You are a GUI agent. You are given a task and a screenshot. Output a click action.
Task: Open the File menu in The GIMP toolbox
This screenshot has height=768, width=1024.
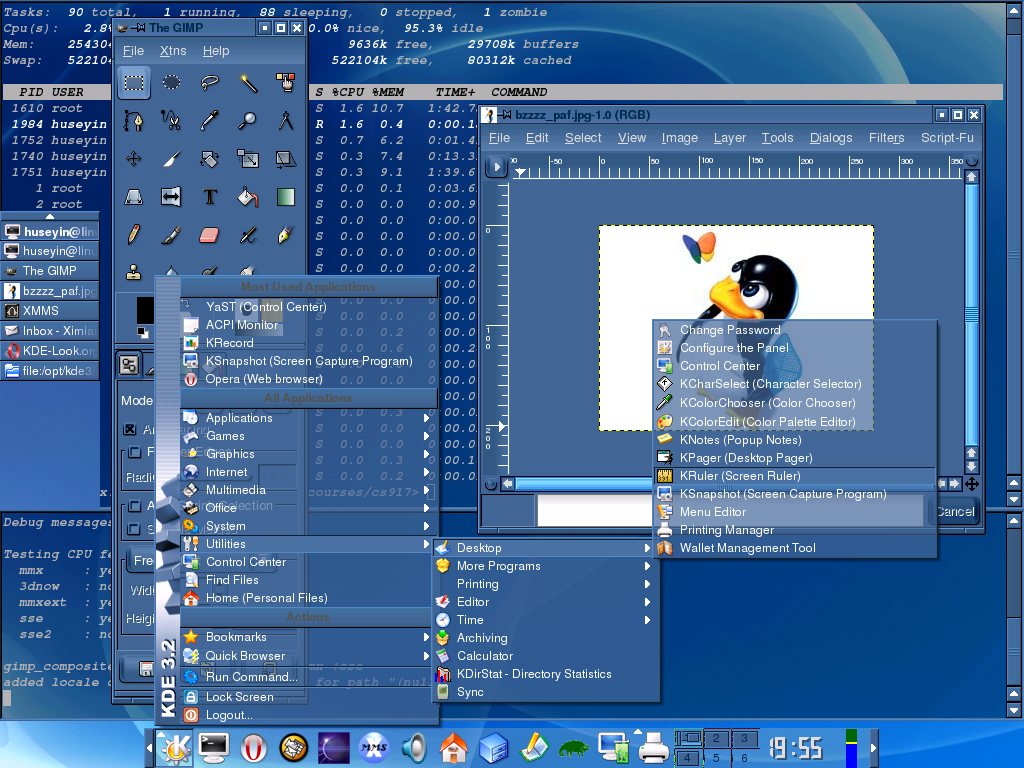click(x=133, y=51)
